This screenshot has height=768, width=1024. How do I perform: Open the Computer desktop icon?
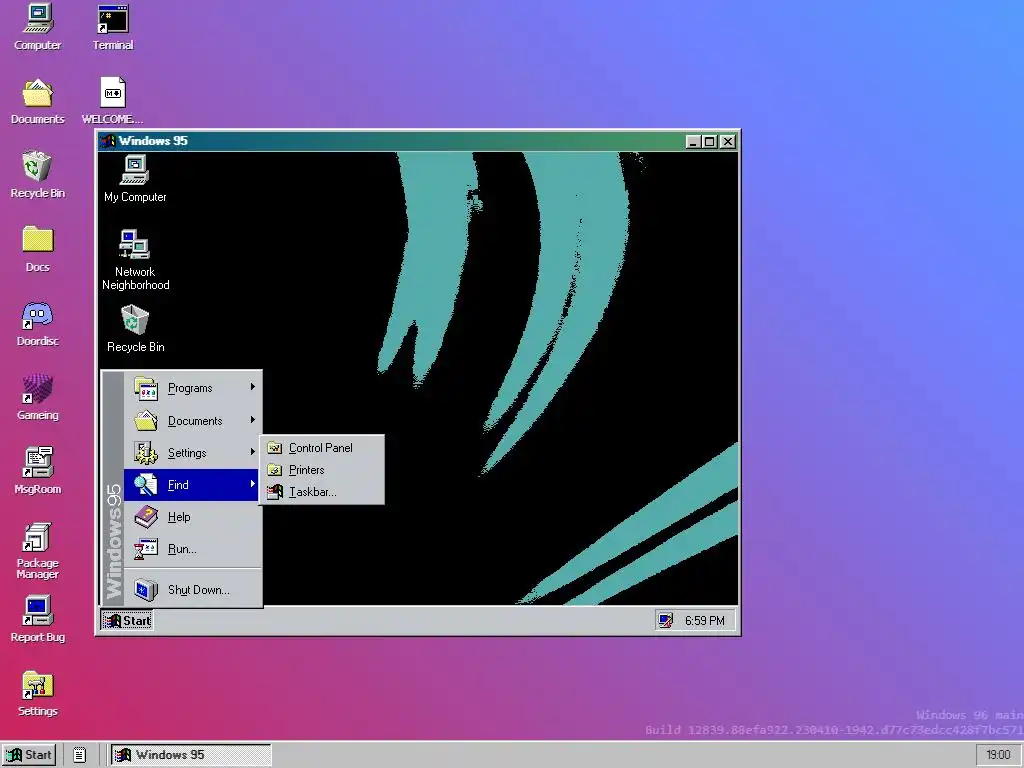37,27
